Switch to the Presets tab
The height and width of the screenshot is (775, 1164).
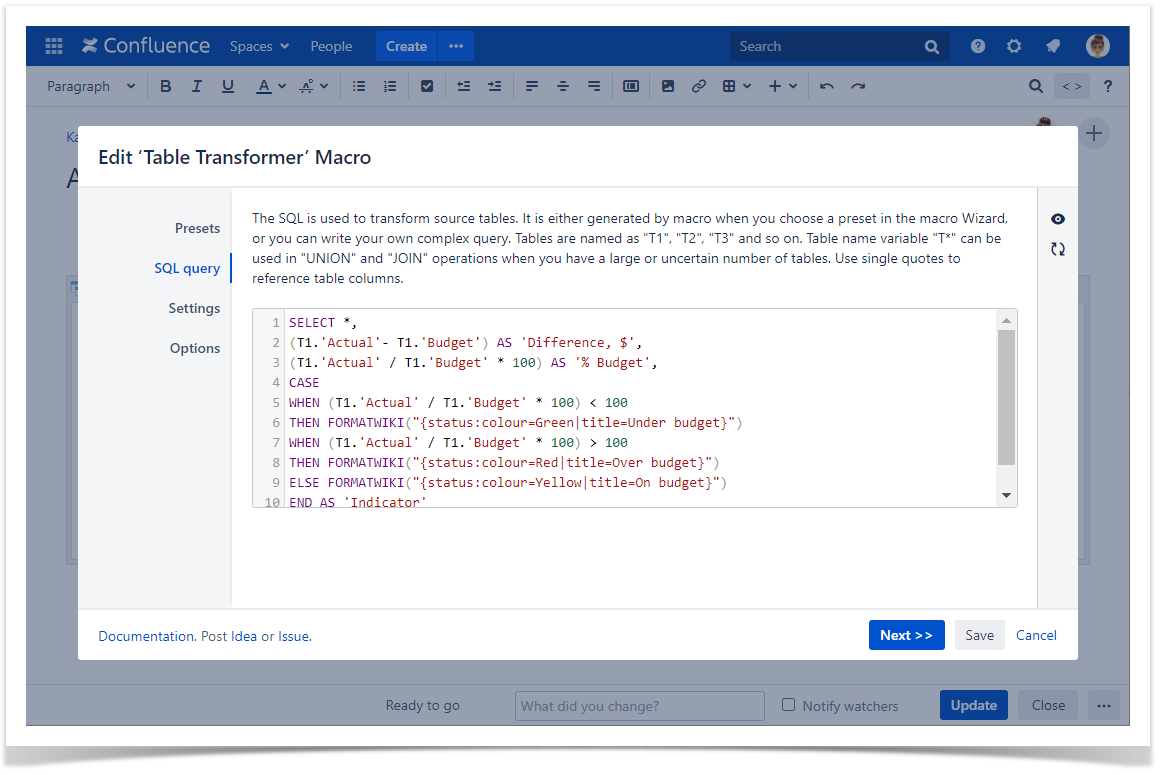tap(197, 228)
